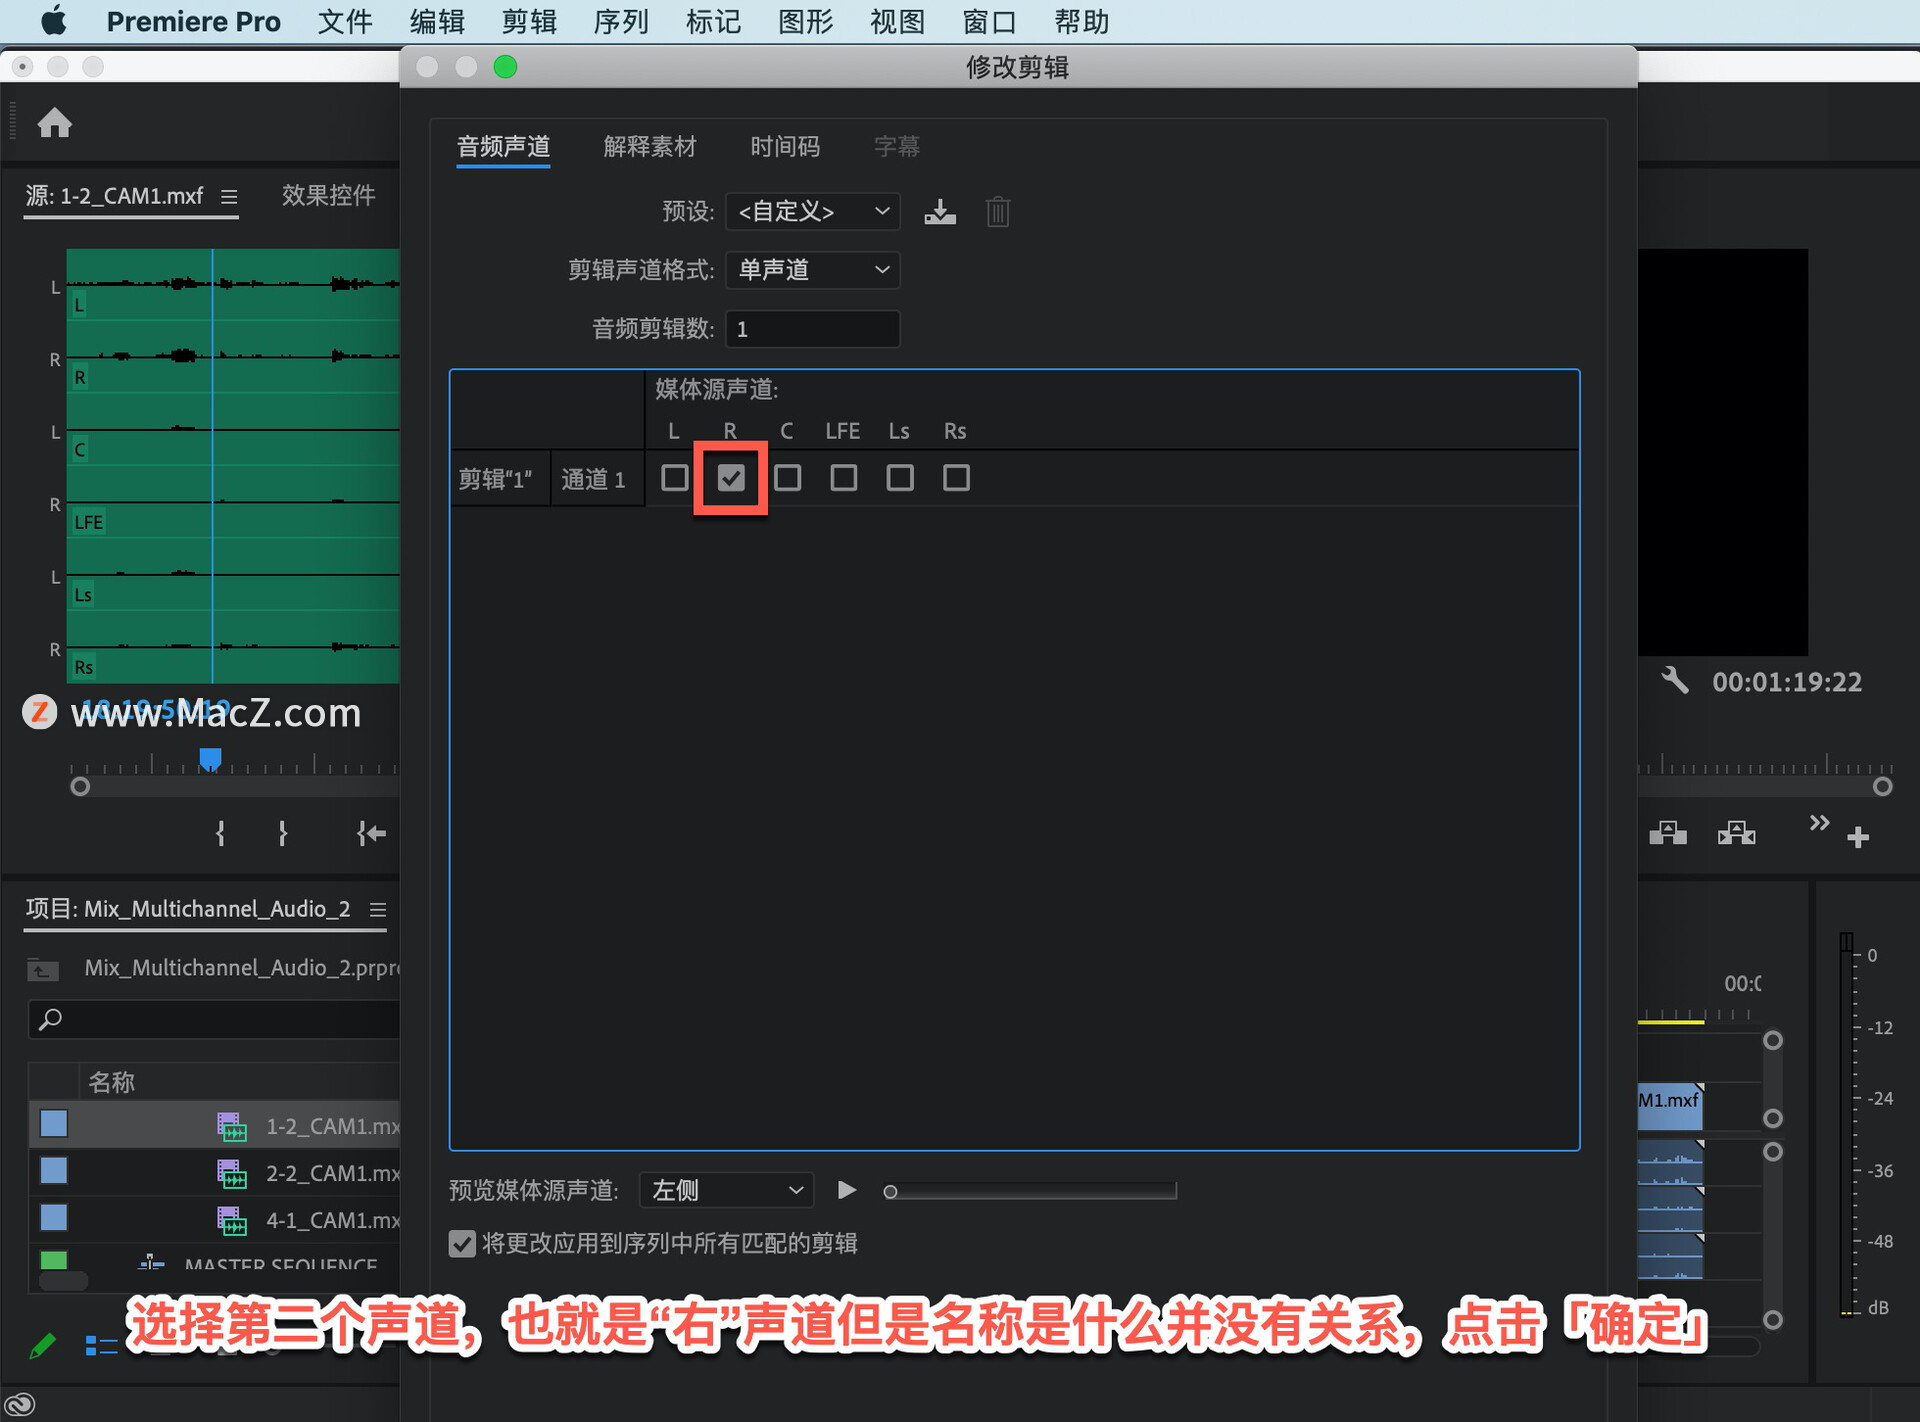Click the project search magnifier icon
Viewport: 1920px width, 1422px height.
50,1019
